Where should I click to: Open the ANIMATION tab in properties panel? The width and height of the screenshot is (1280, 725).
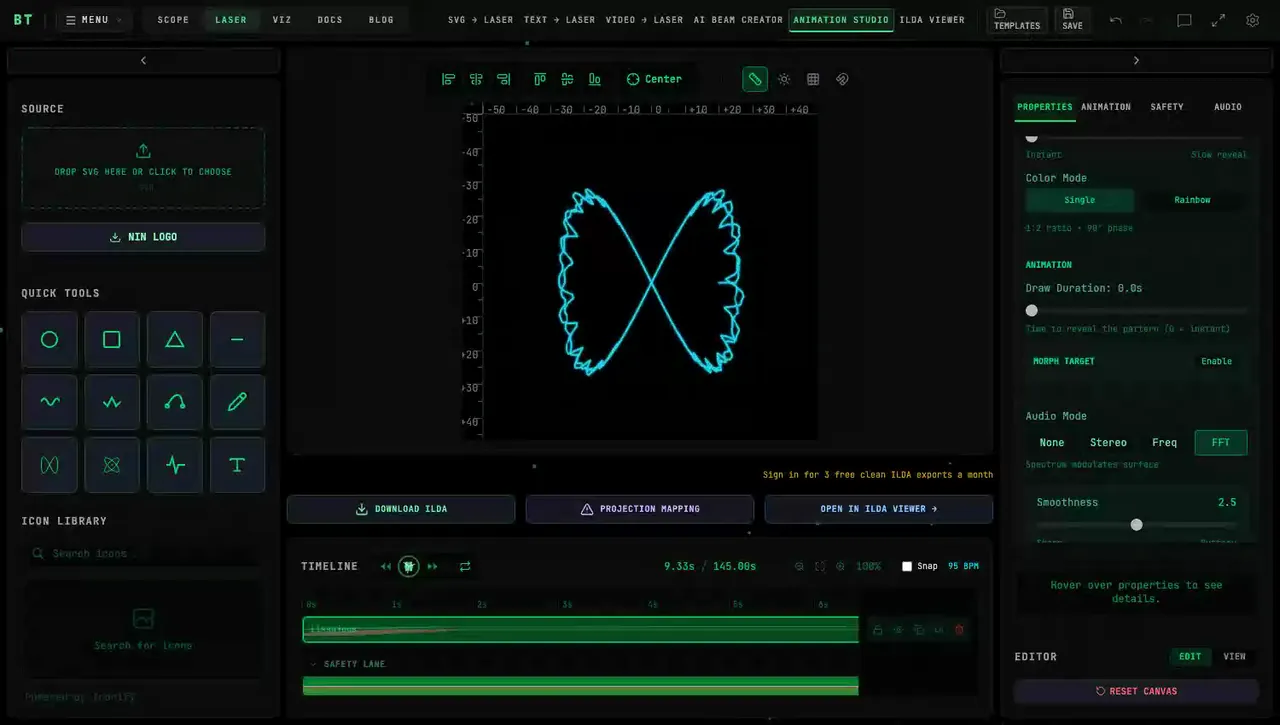pos(1106,107)
